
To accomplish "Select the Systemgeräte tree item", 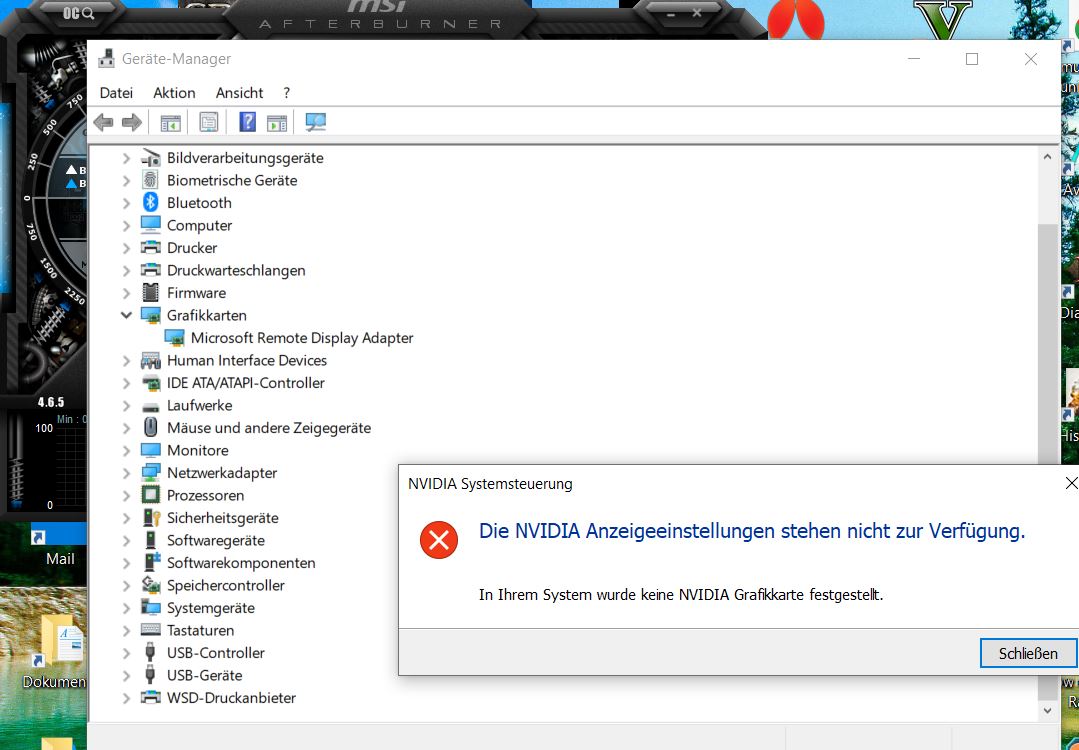I will pos(211,608).
